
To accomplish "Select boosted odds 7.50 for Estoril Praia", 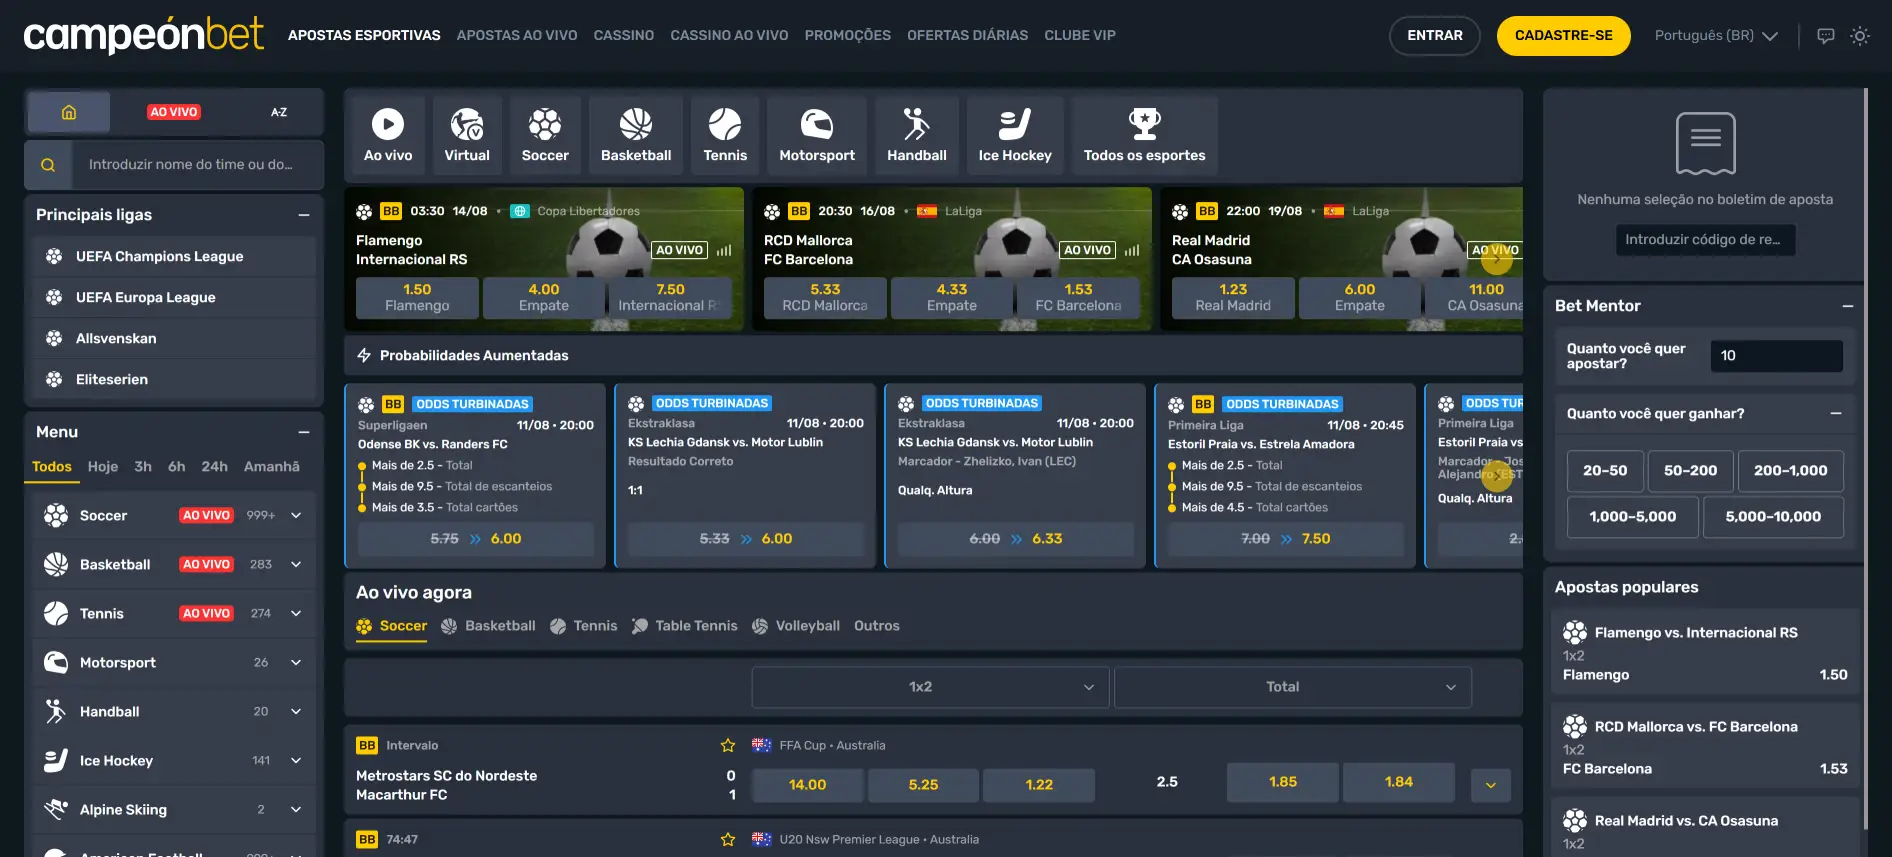I will click(x=1286, y=539).
